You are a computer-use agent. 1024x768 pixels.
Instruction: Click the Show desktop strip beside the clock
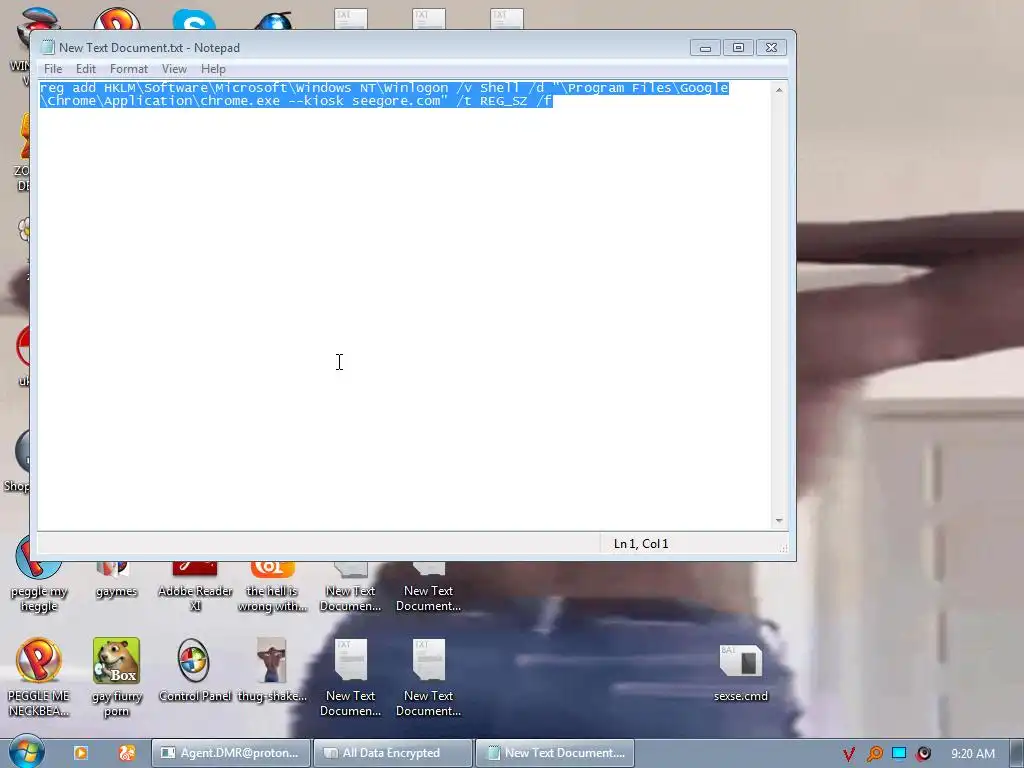[1017, 753]
